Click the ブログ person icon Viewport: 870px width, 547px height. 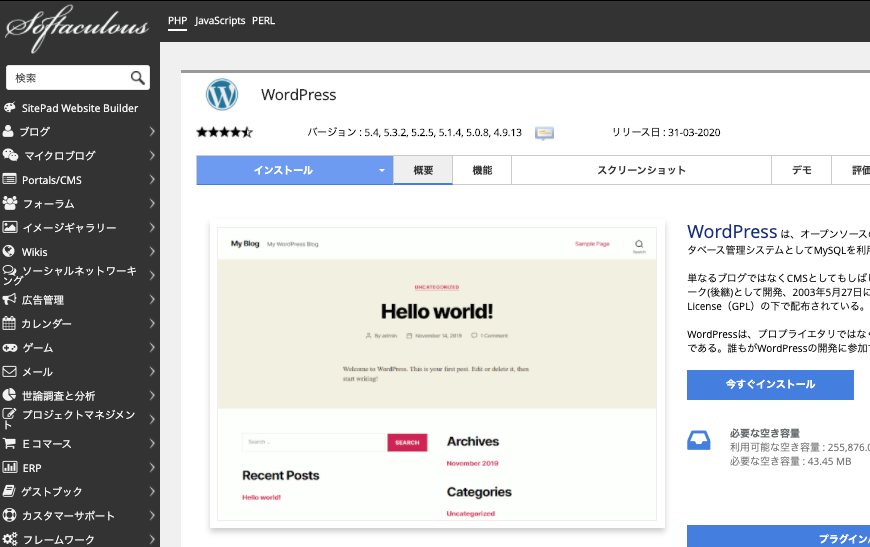(8, 131)
